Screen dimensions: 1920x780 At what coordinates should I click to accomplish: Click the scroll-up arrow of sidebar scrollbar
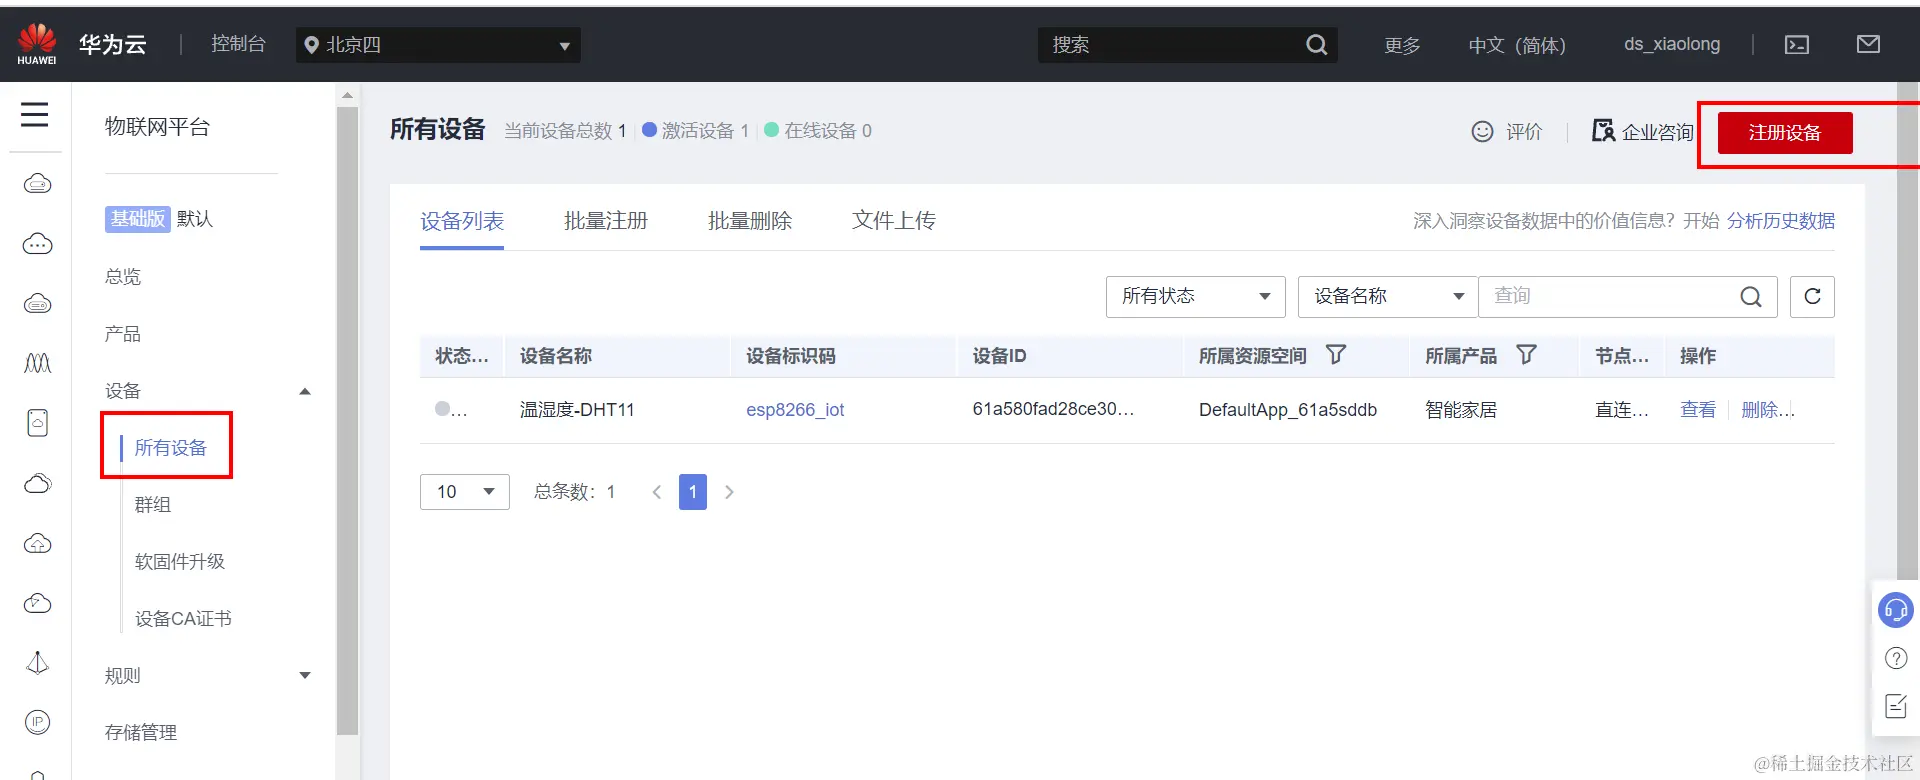tap(347, 96)
